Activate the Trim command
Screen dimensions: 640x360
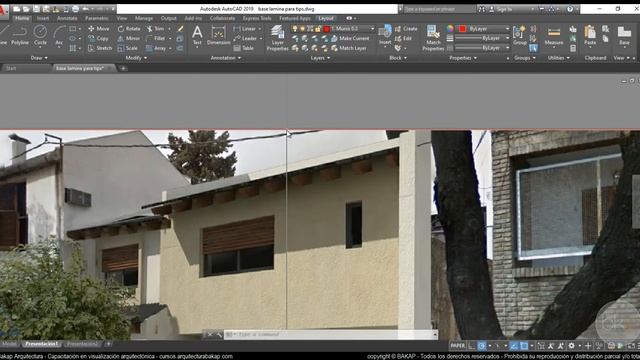pos(156,29)
